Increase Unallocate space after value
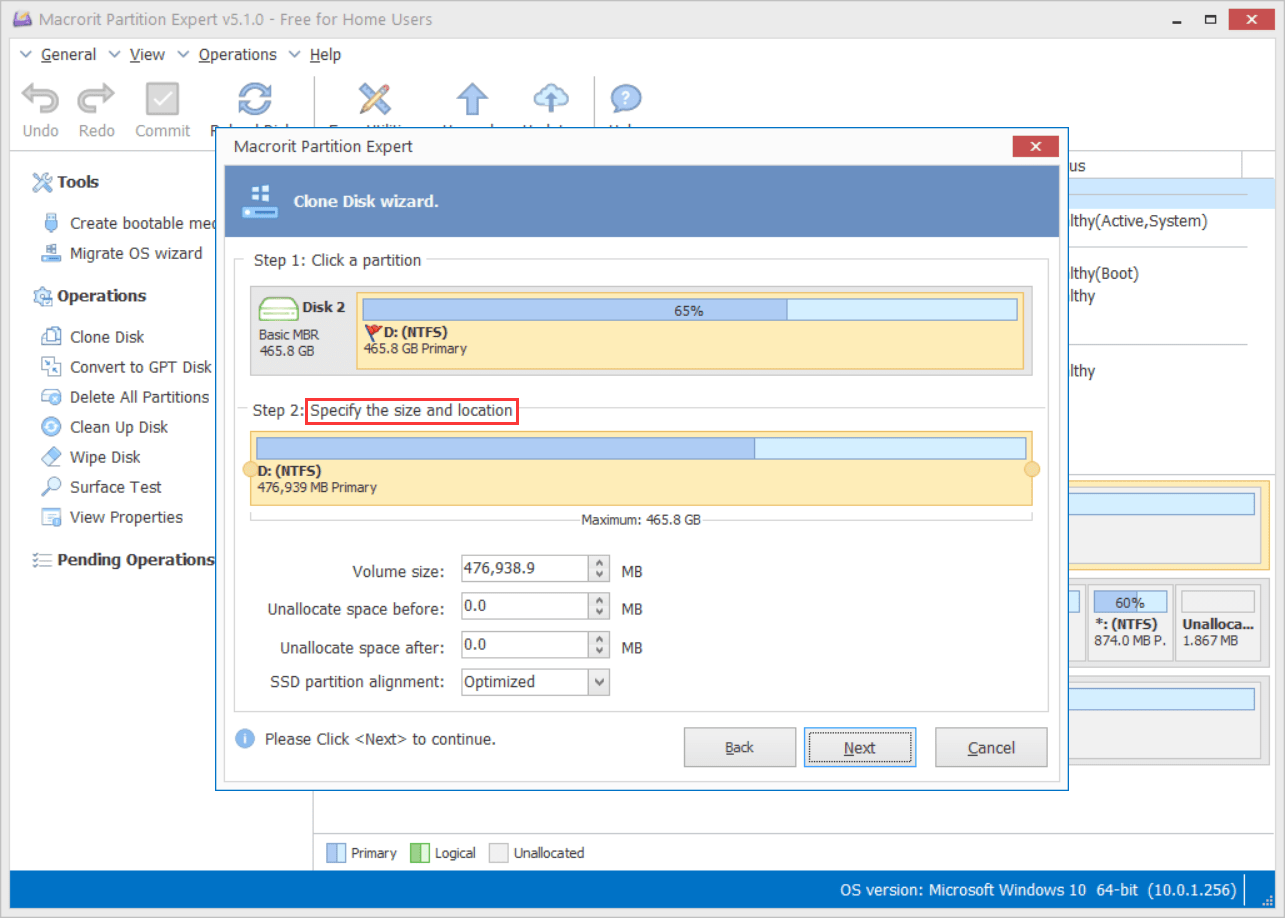1285x918 pixels. tap(599, 638)
